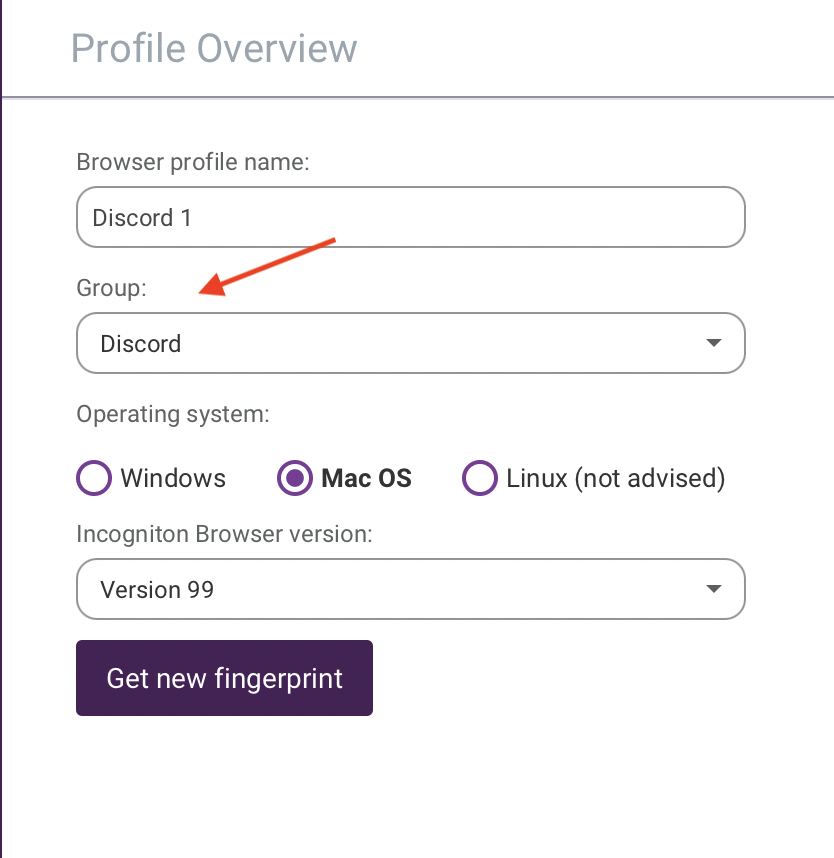Expand the Version 99 browser version dropdown

(411, 589)
